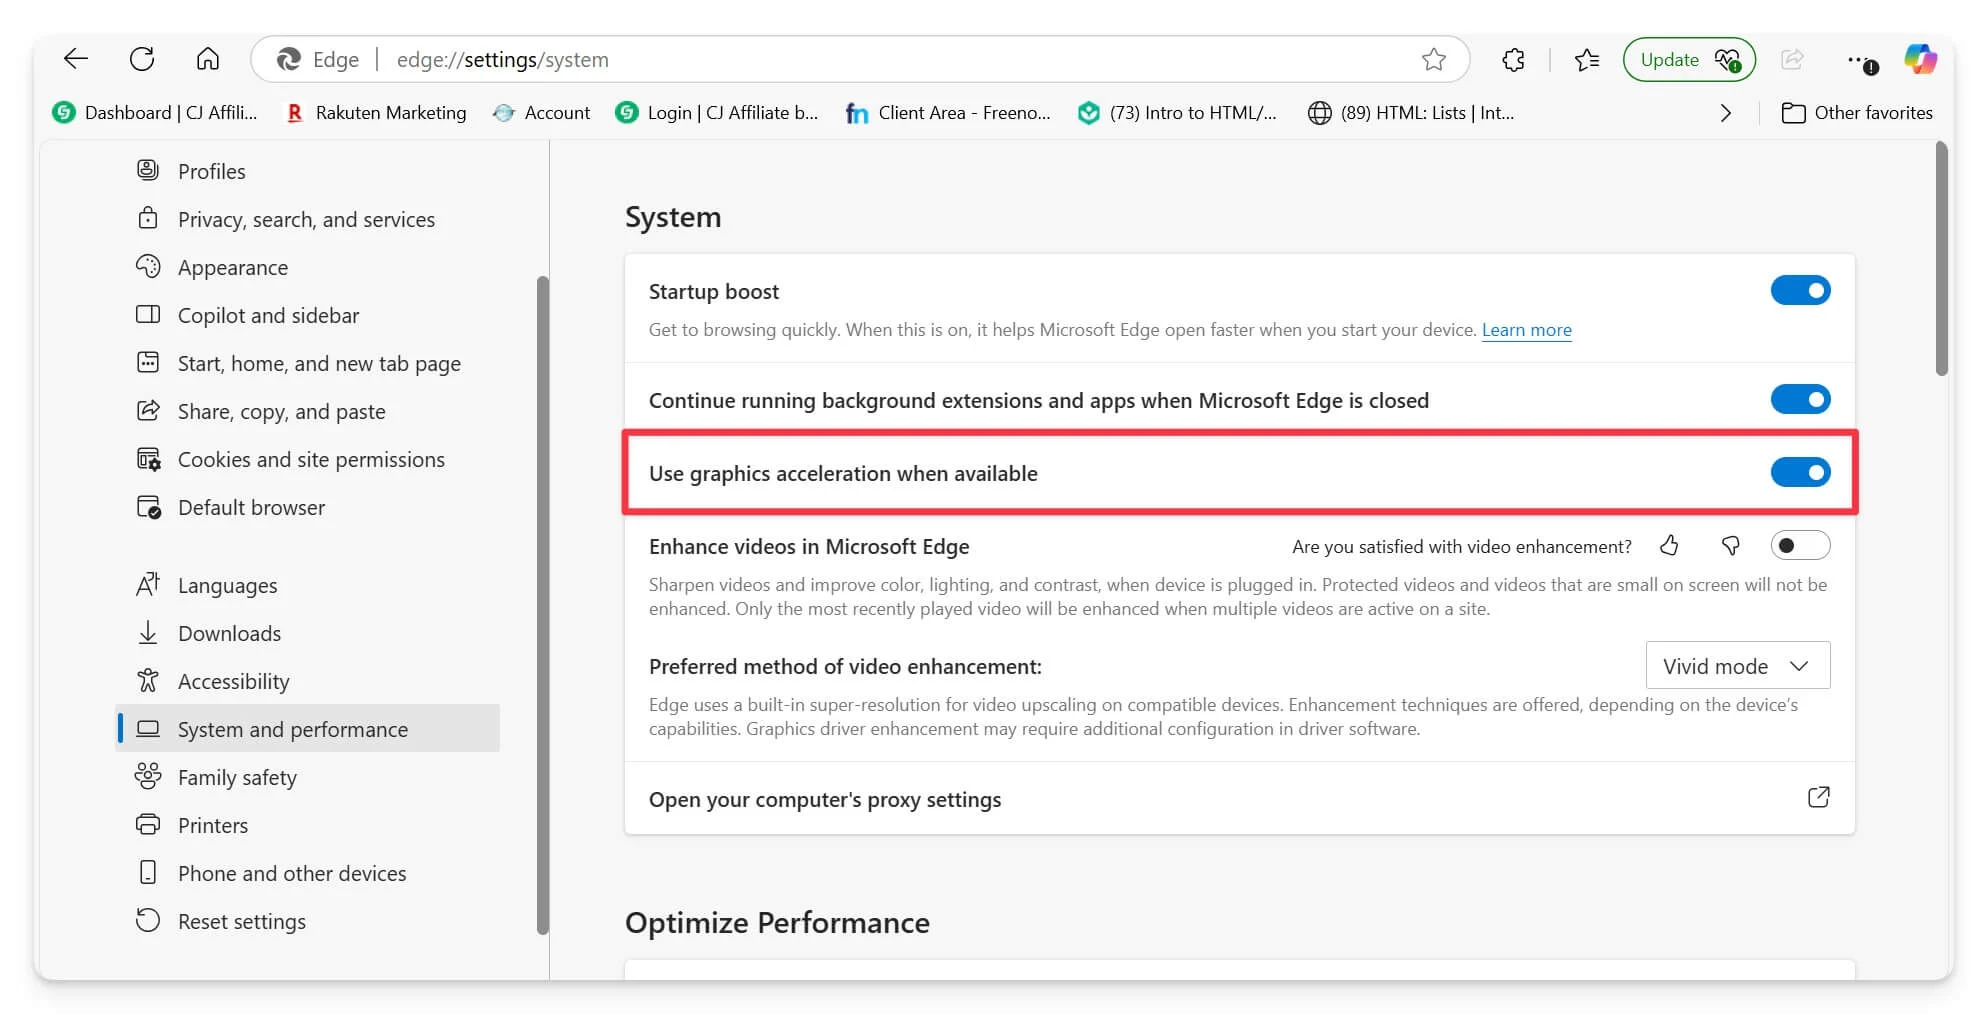This screenshot has width=1988, height=1014.
Task: Click thumbs up for video enhancement
Action: point(1669,546)
